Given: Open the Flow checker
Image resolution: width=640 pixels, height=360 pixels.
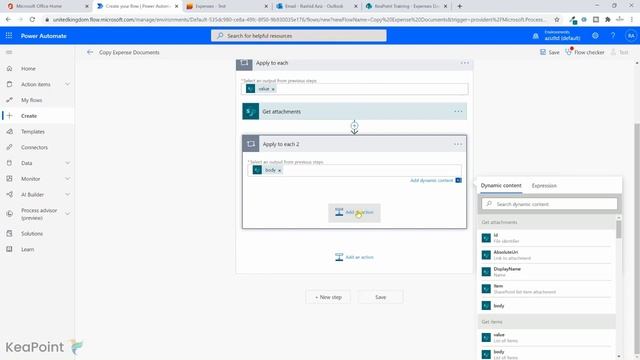Looking at the screenshot, I should click(x=584, y=52).
